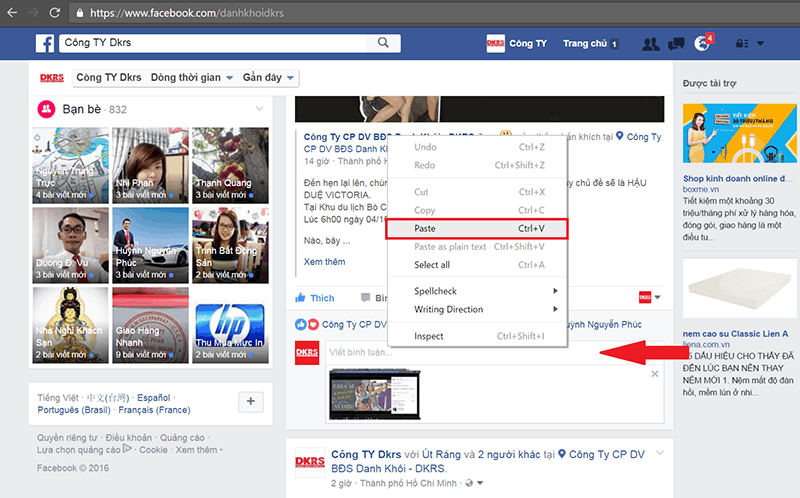Choose Cut in the context menu

[477, 192]
